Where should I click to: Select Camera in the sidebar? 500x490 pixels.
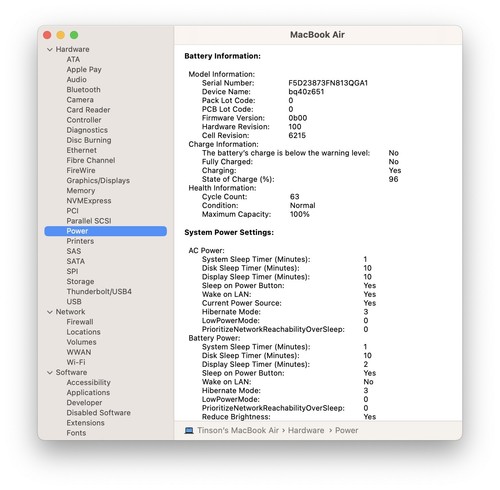80,100
